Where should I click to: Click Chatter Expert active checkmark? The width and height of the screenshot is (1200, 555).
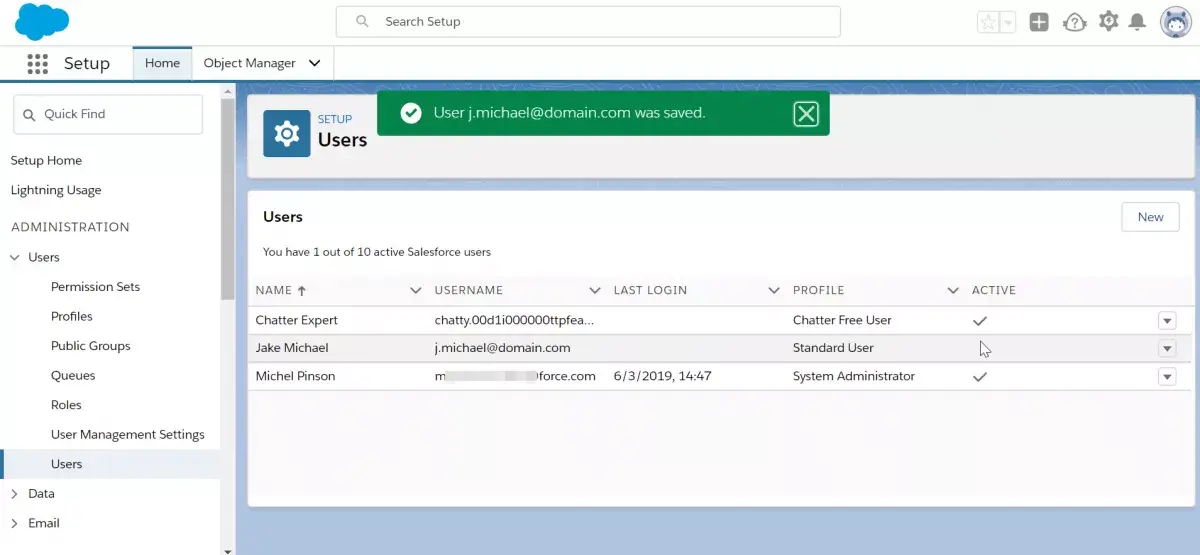(980, 321)
